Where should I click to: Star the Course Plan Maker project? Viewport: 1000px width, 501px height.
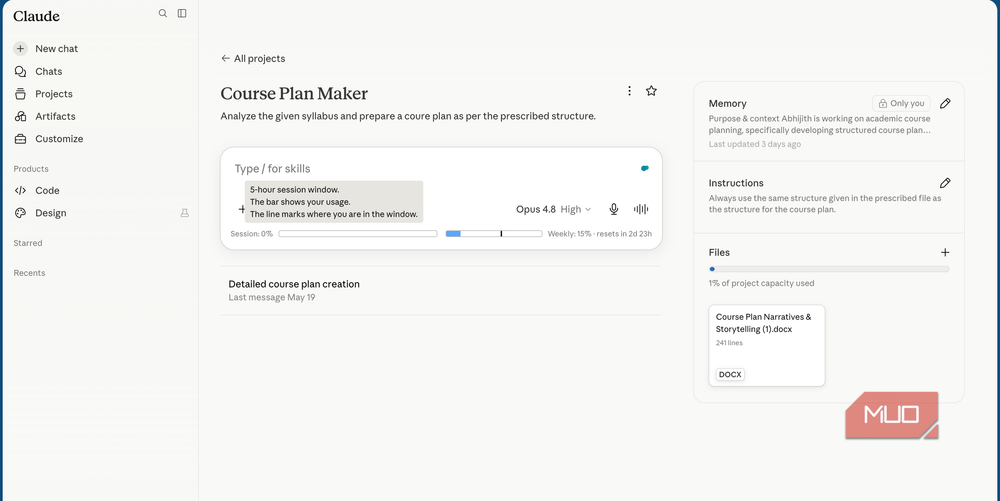coord(651,91)
